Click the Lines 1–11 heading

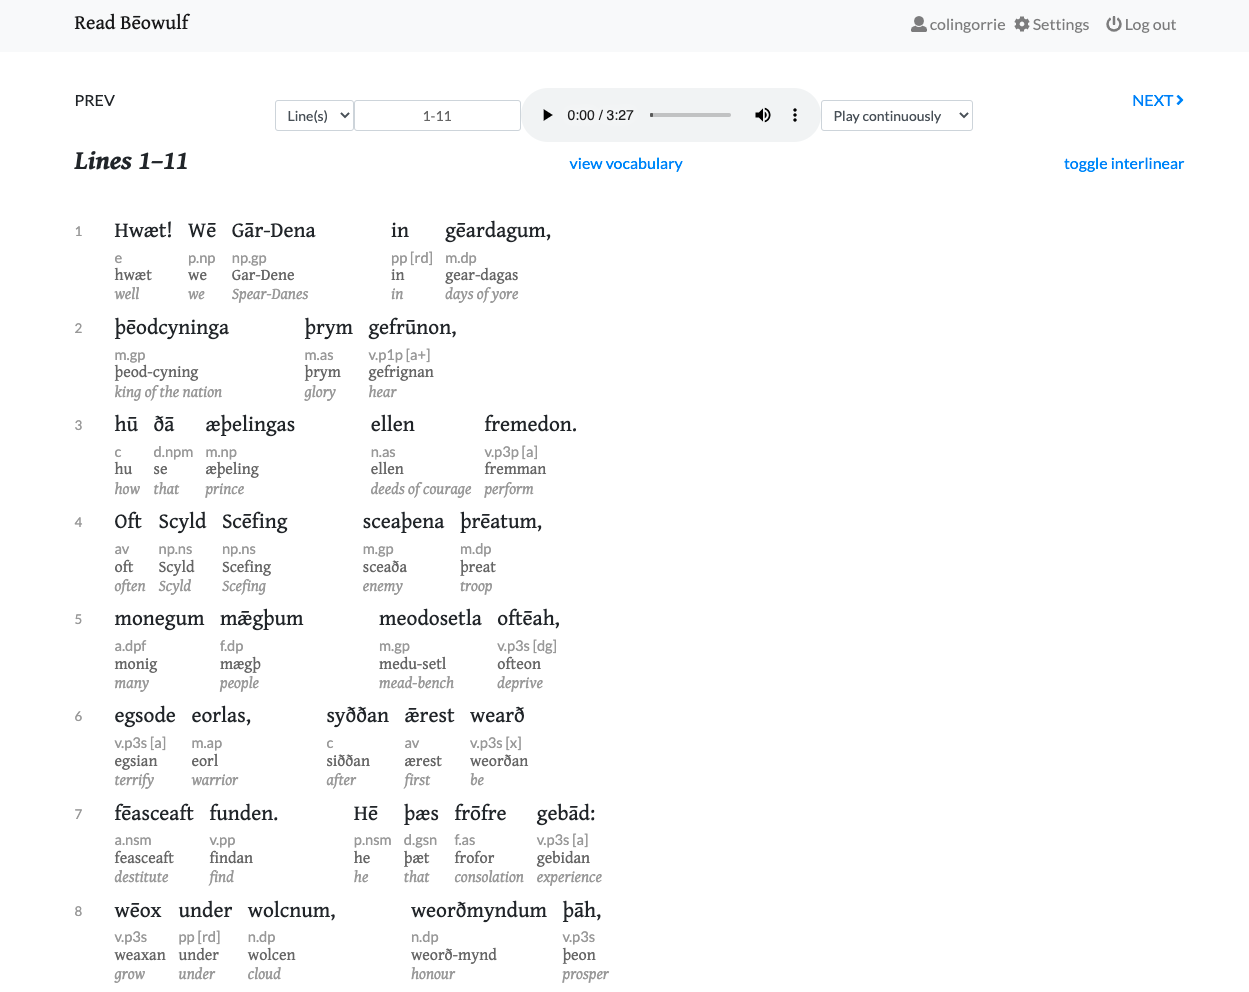[131, 161]
